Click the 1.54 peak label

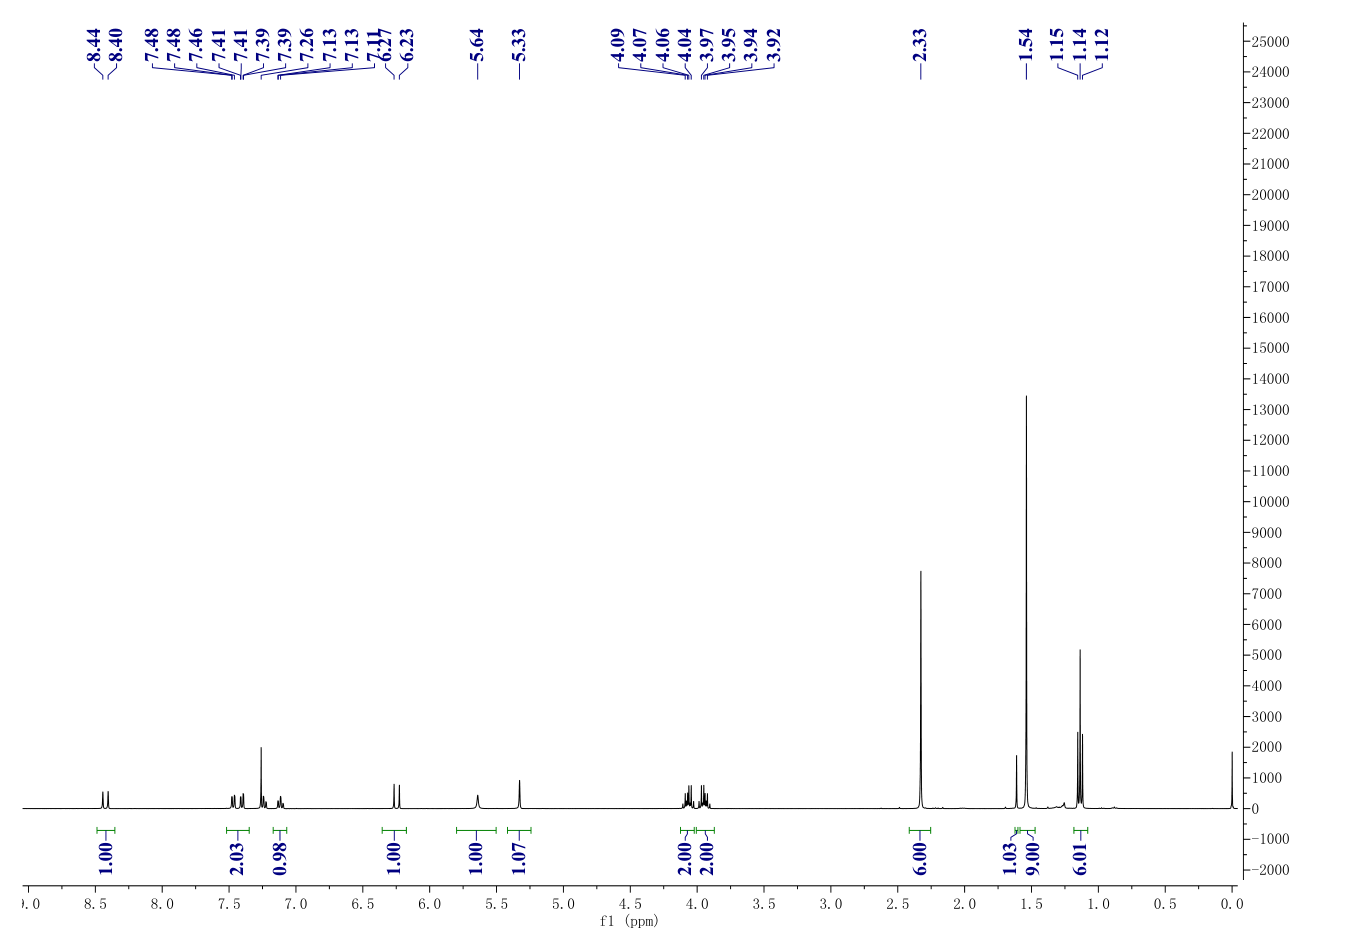[x=1025, y=45]
